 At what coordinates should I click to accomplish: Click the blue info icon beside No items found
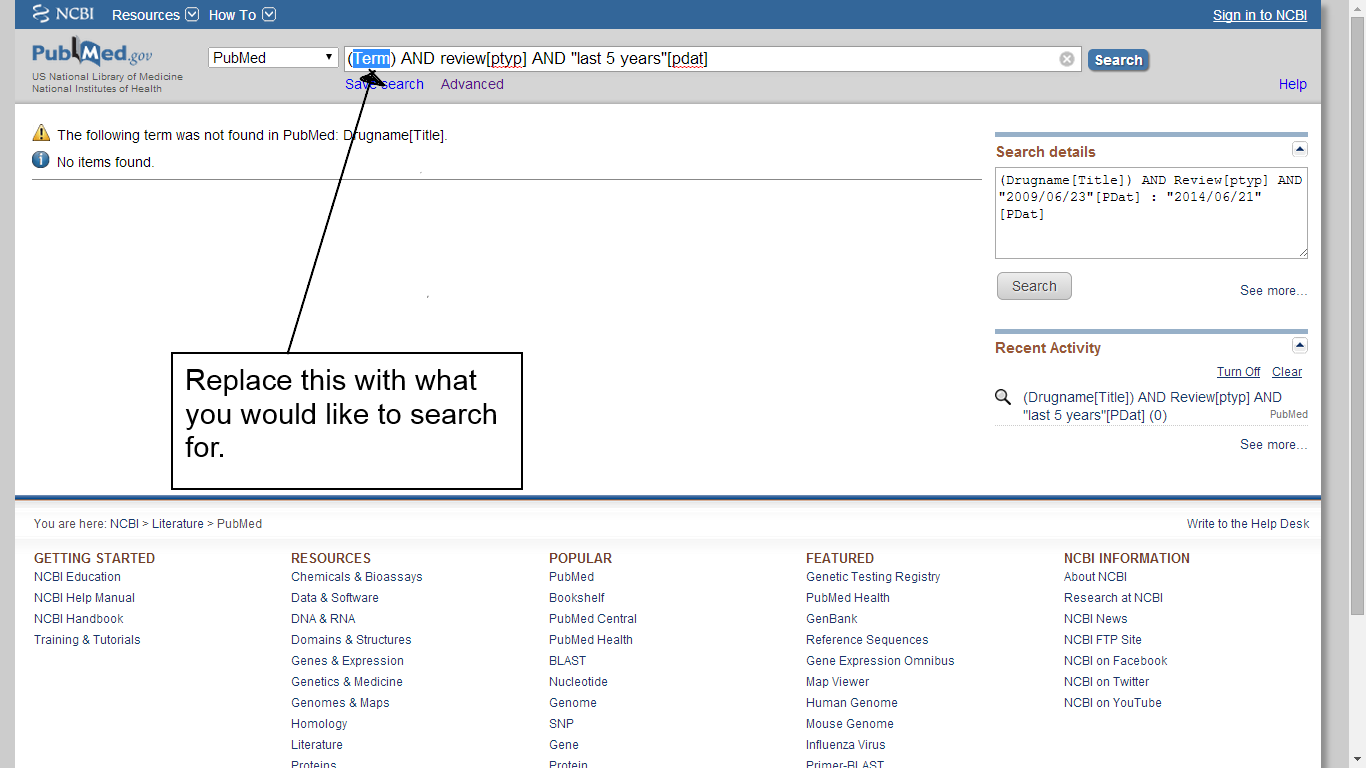click(x=41, y=160)
